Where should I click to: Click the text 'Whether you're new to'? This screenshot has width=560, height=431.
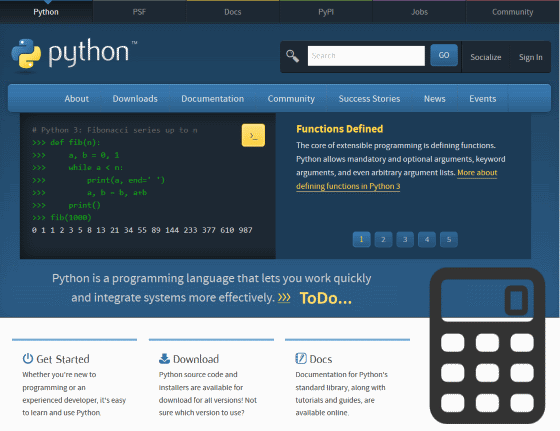click(x=59, y=375)
